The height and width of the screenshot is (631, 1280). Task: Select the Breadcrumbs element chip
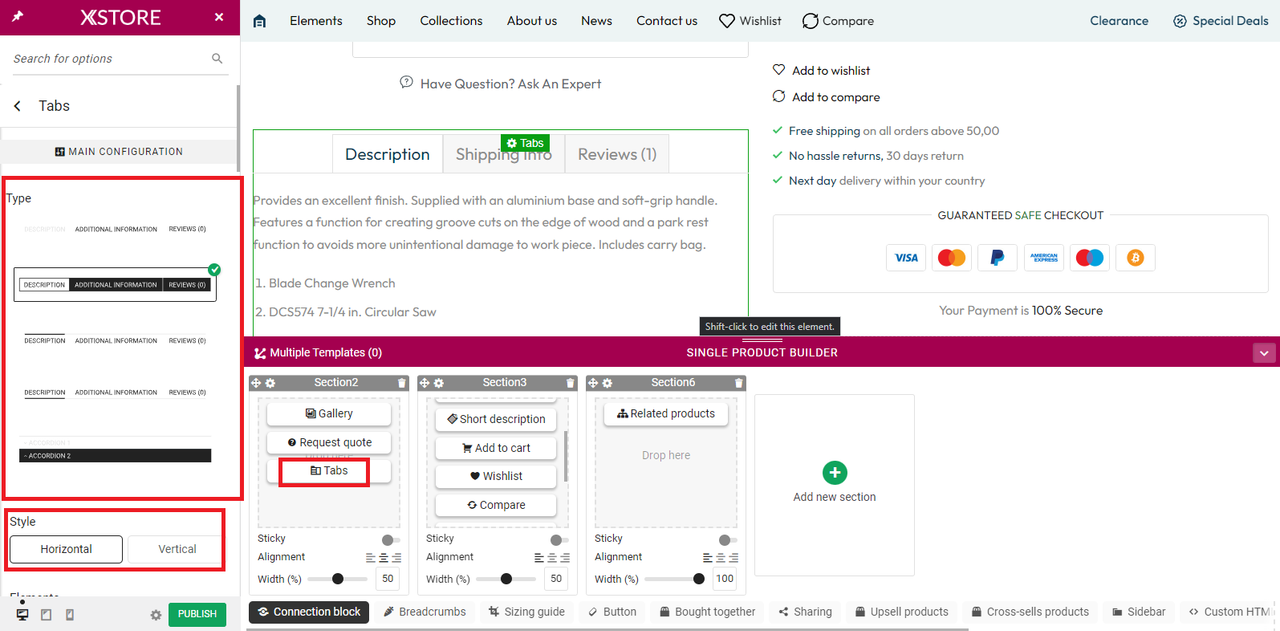pos(424,612)
